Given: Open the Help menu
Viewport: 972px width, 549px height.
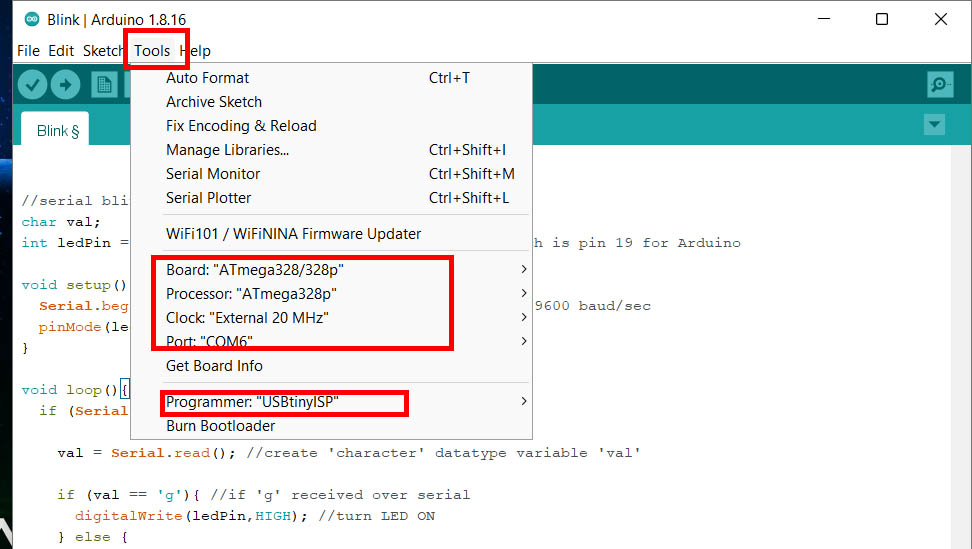Looking at the screenshot, I should pyautogui.click(x=195, y=51).
